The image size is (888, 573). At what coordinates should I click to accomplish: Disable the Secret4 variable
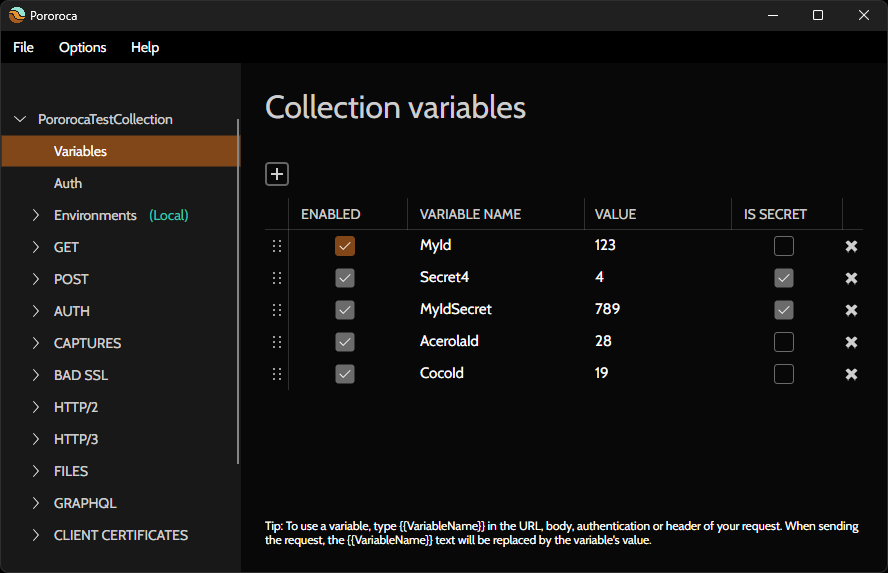pos(345,278)
